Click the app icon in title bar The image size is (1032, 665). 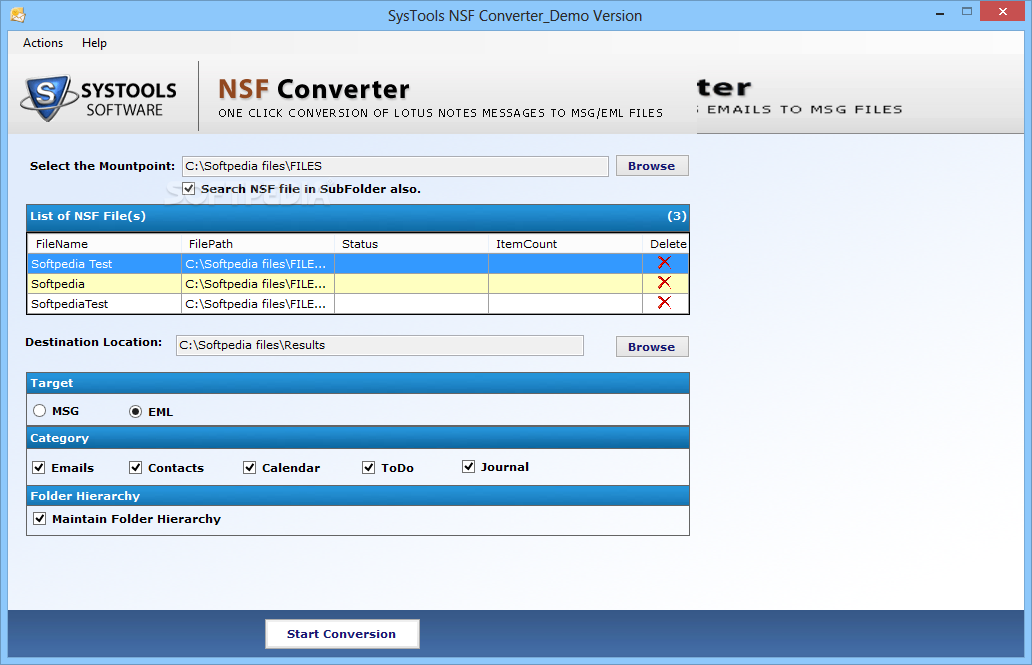(18, 14)
